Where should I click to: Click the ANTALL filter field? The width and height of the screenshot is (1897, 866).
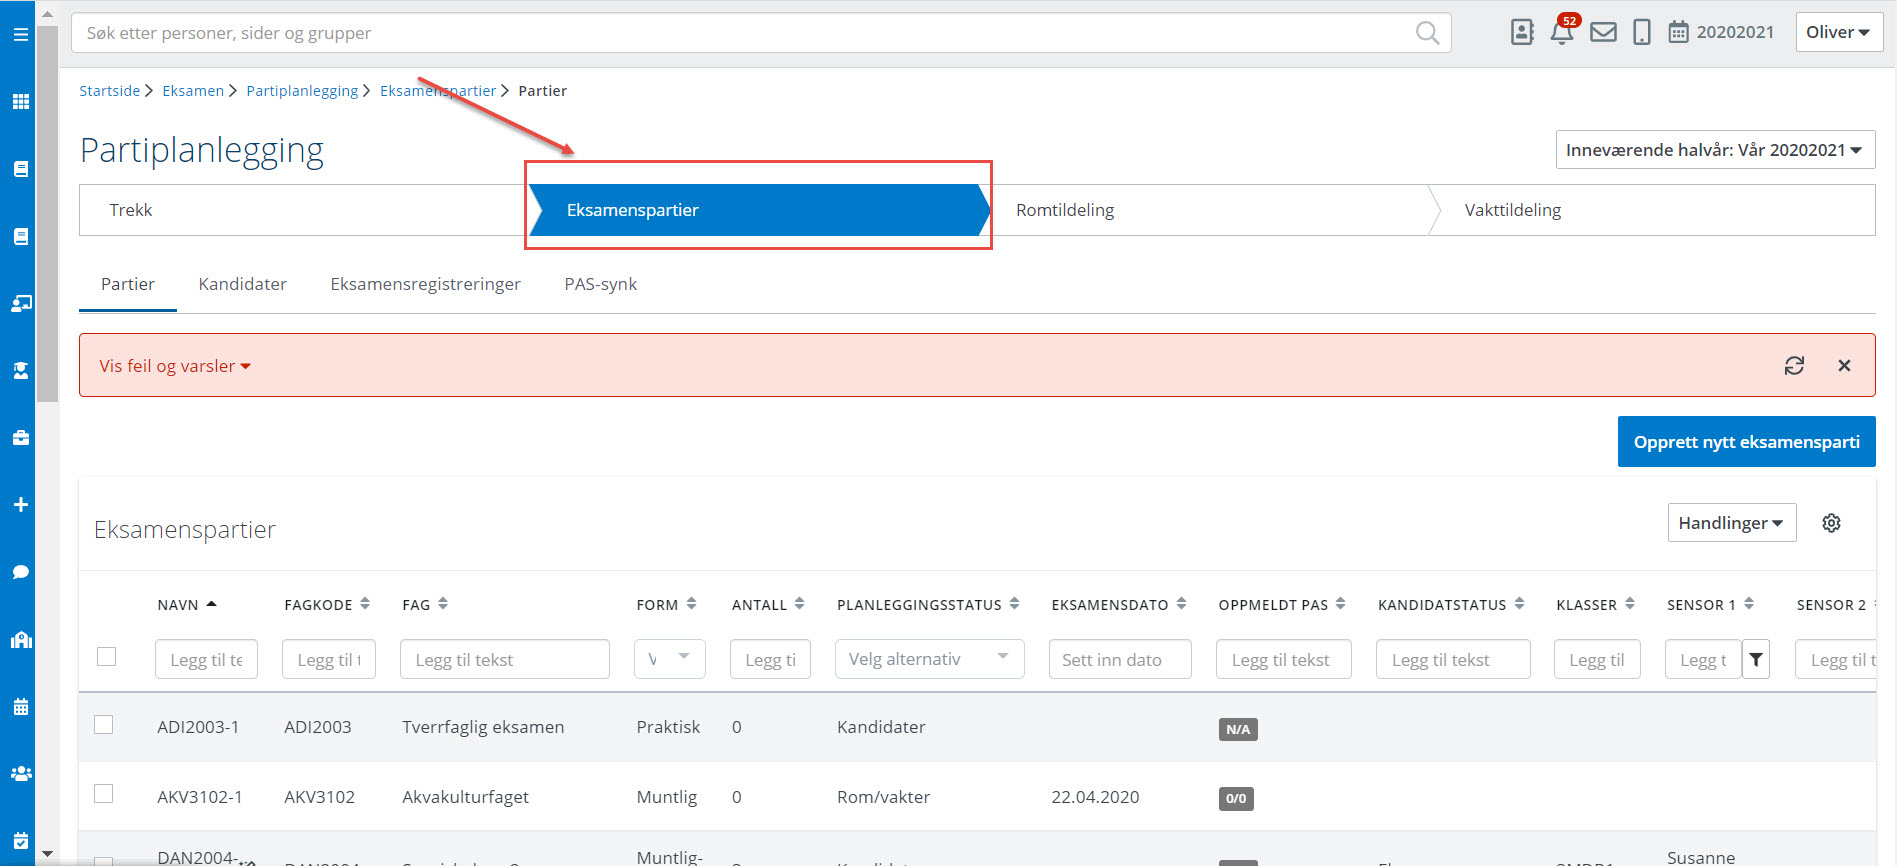pos(770,659)
